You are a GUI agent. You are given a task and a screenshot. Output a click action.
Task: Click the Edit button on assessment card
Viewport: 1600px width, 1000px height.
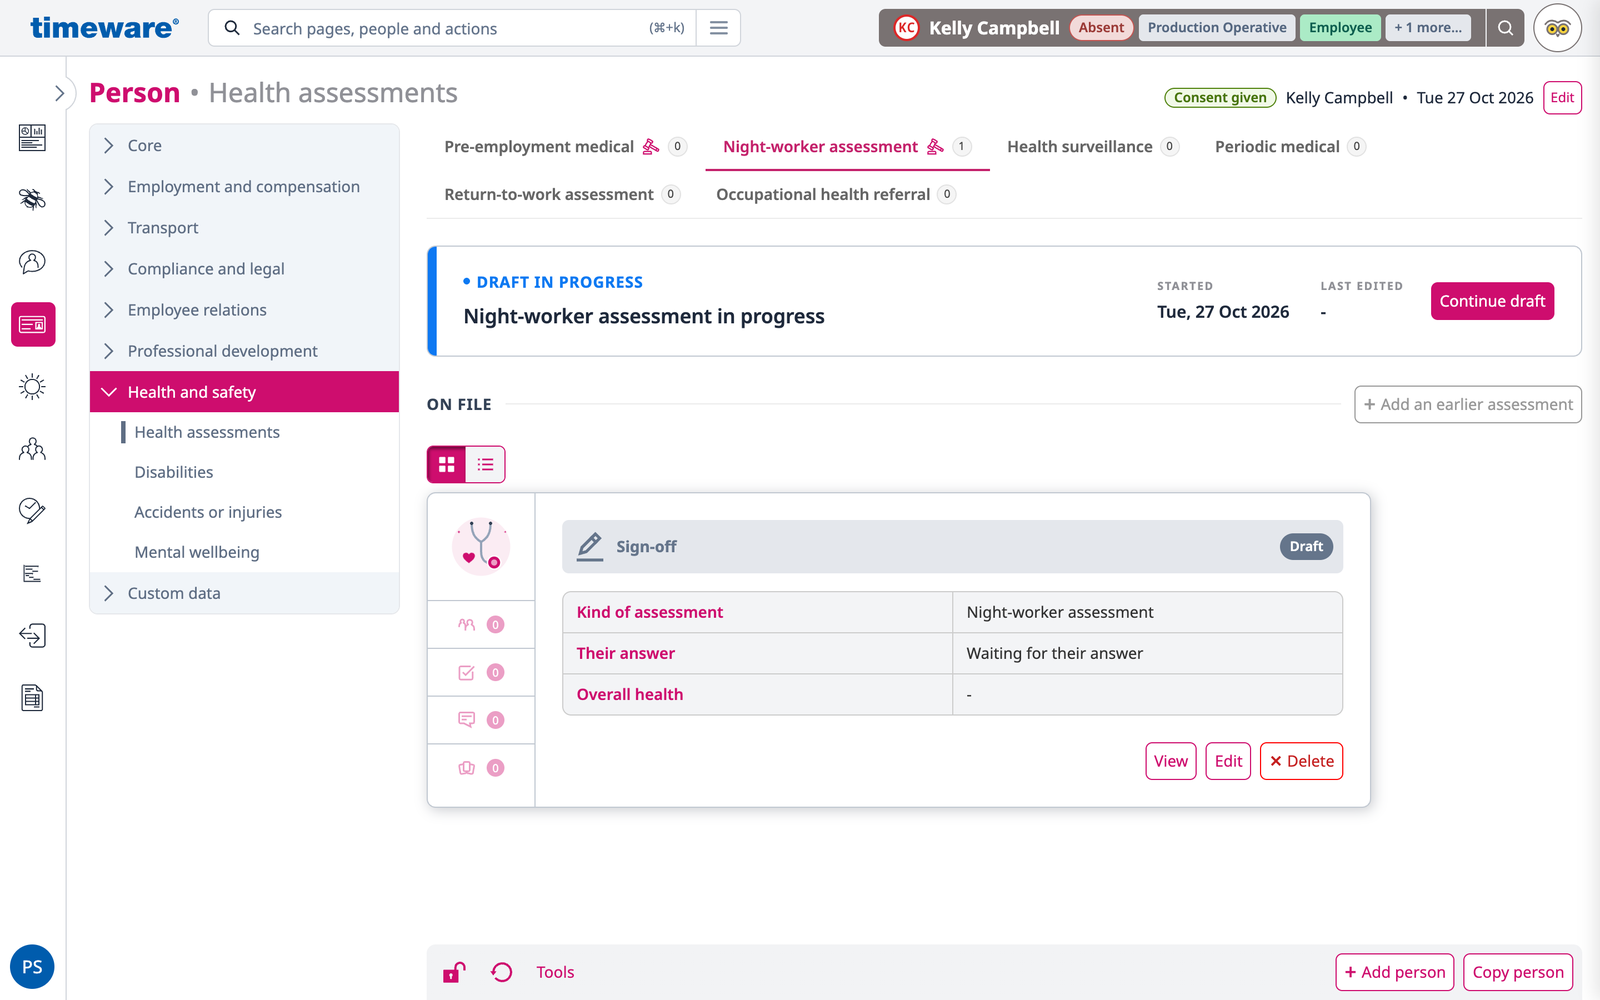(1228, 761)
